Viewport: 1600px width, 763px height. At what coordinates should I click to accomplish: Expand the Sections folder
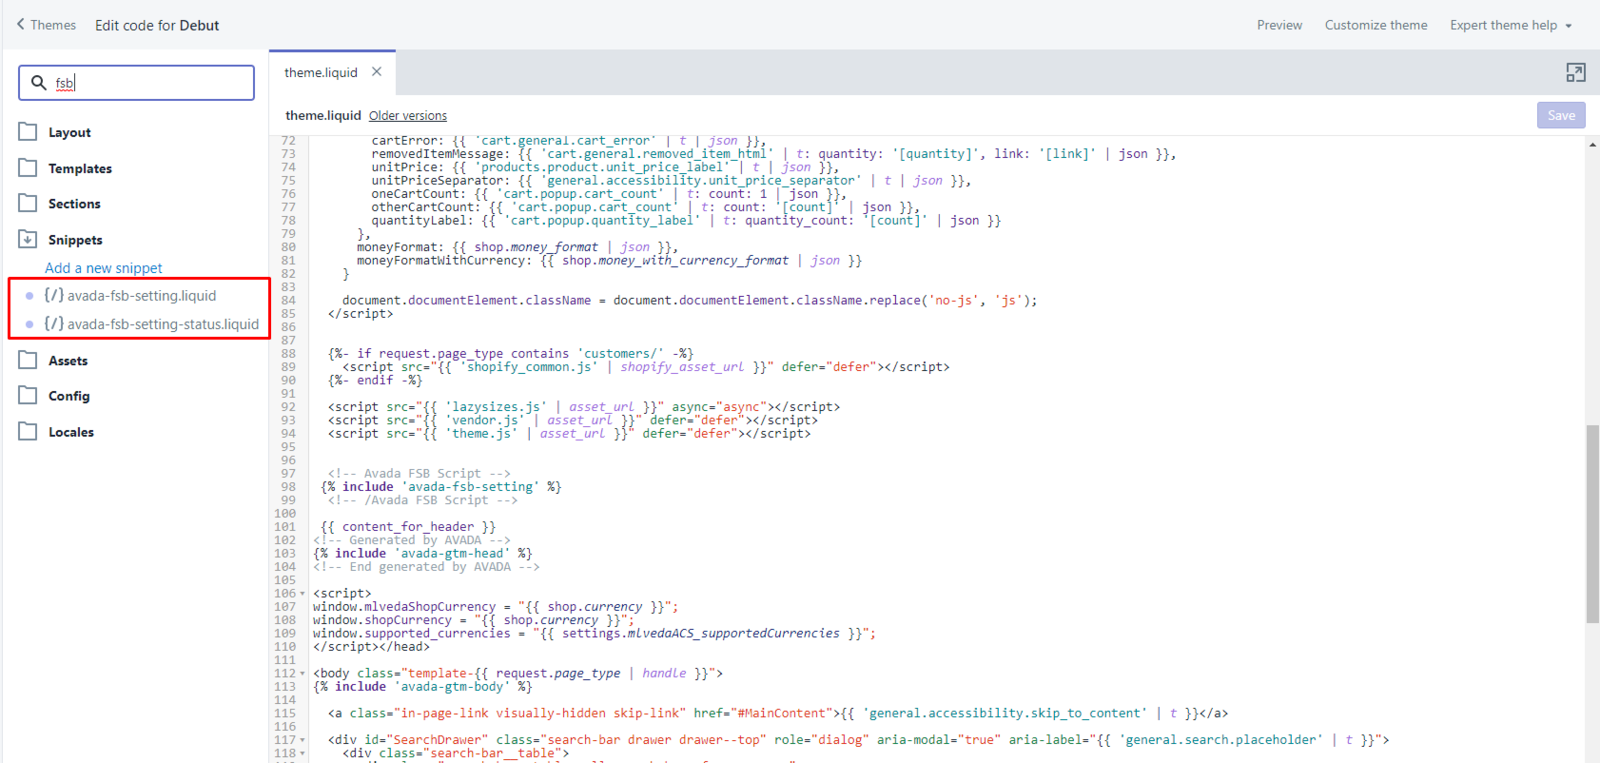coord(74,204)
